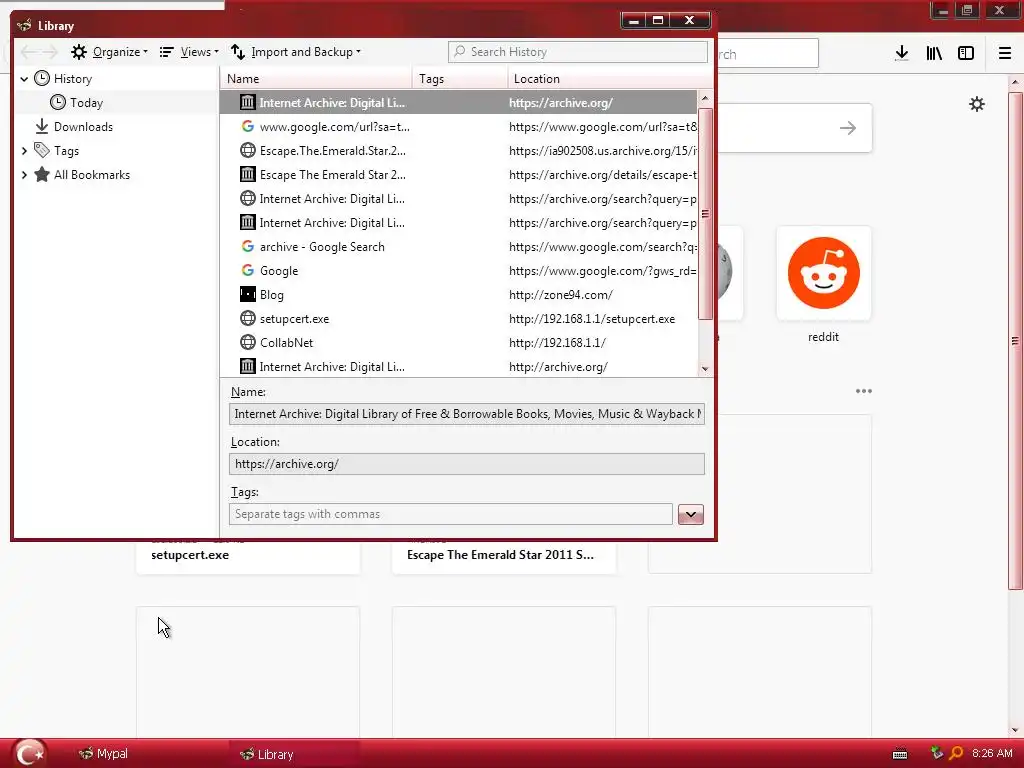Click the Mypal page scrollbar thumb

click(x=1015, y=341)
